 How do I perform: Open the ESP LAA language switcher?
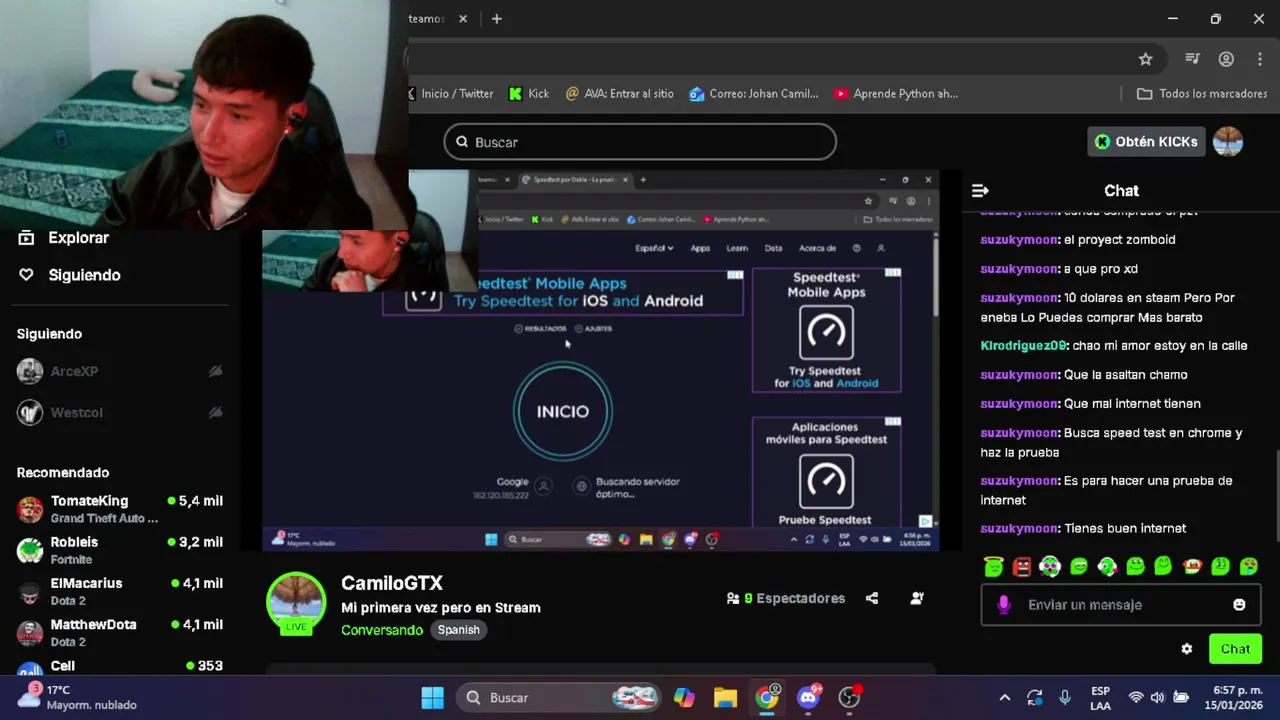pos(1100,697)
